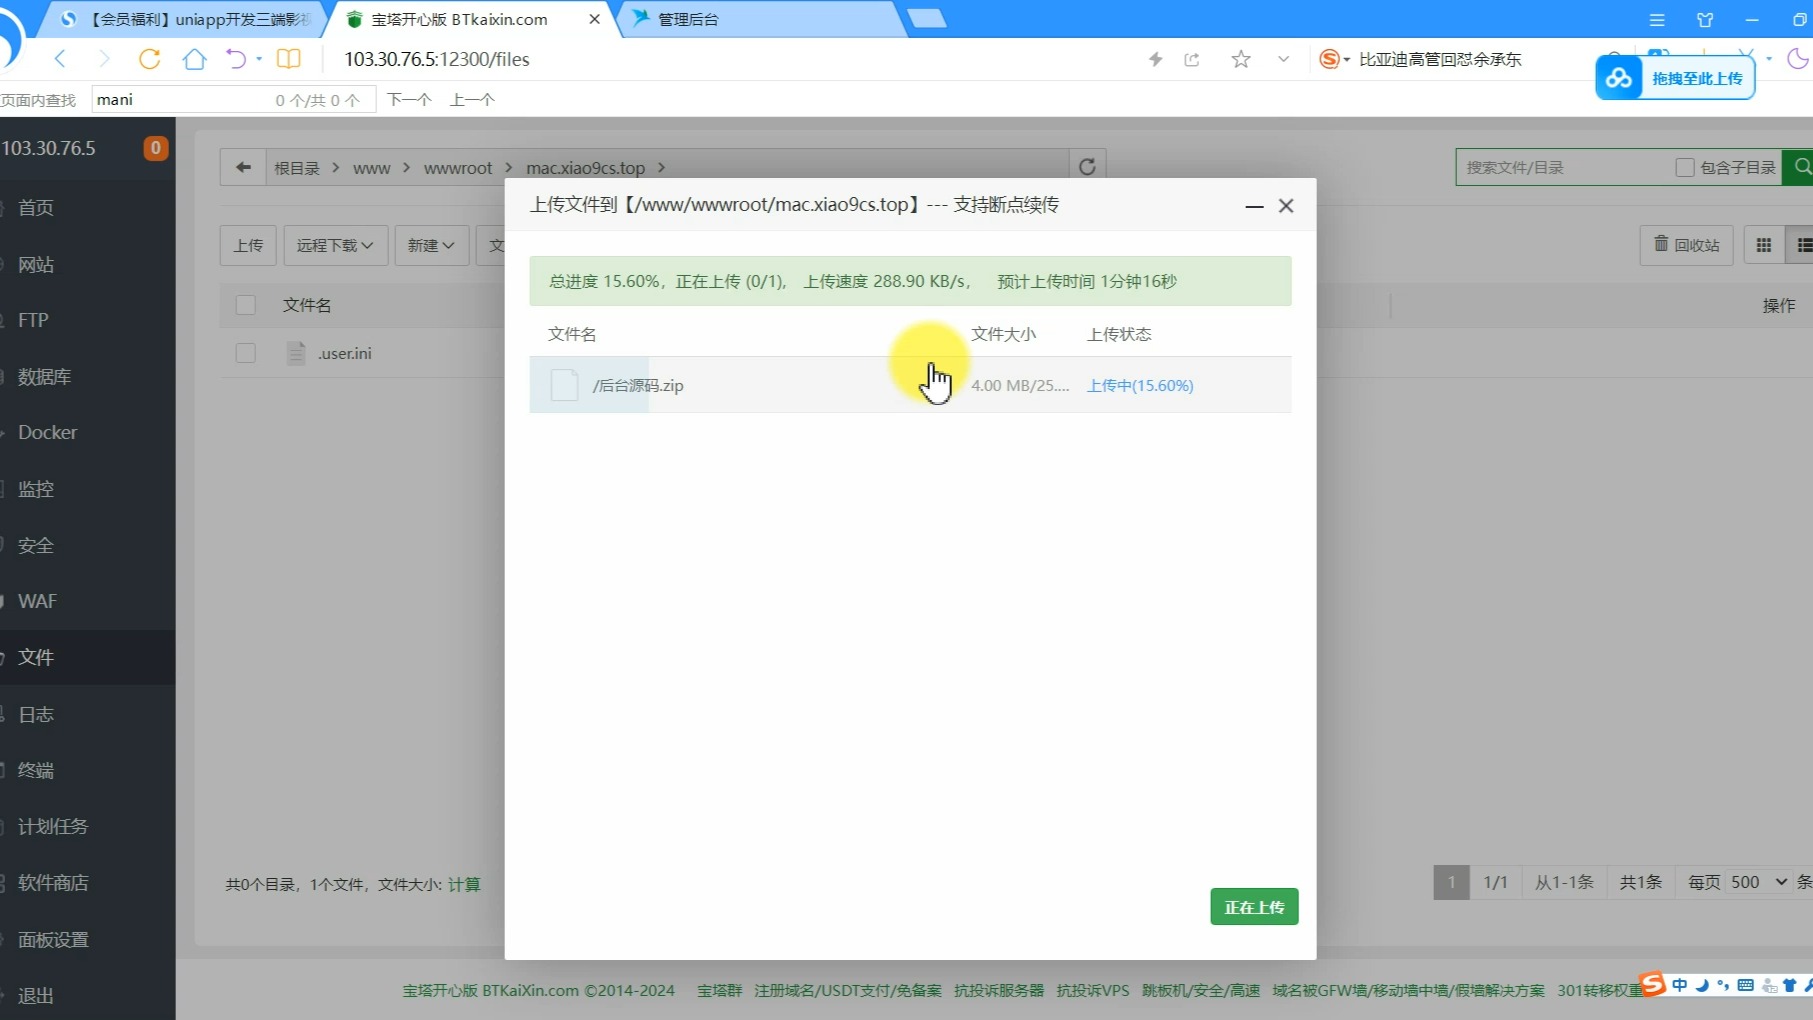Click 上一个 in find bar
This screenshot has width=1813, height=1020.
[472, 99]
